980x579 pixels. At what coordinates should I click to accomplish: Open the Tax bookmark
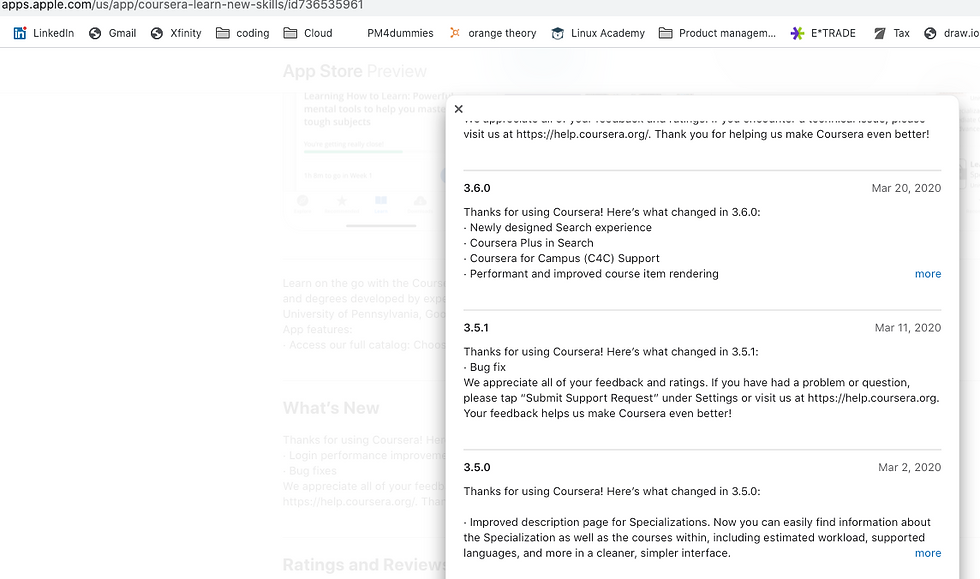(x=891, y=33)
